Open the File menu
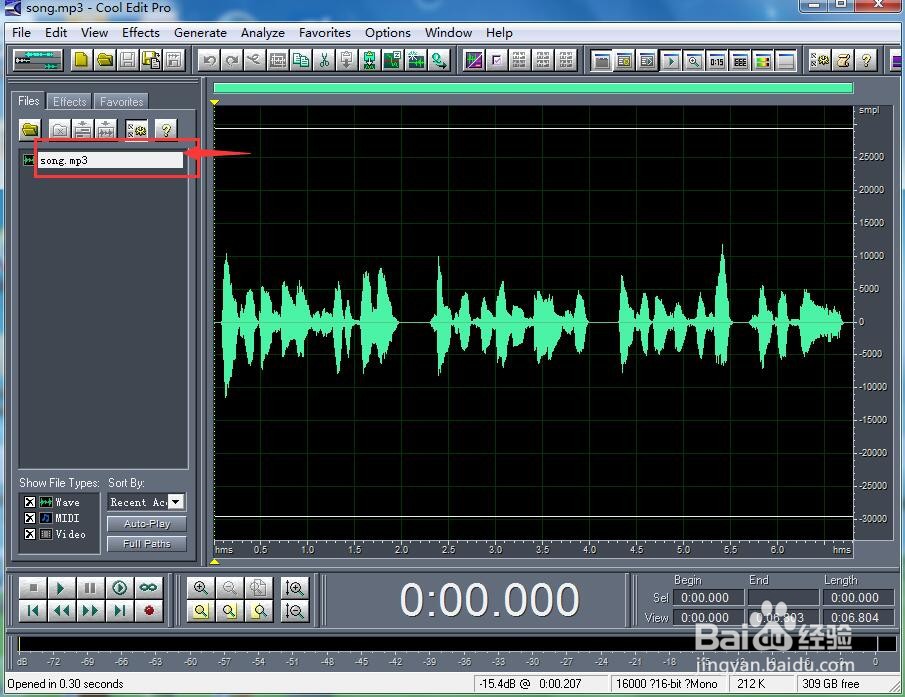Screen dimensions: 905x697 (x=21, y=32)
